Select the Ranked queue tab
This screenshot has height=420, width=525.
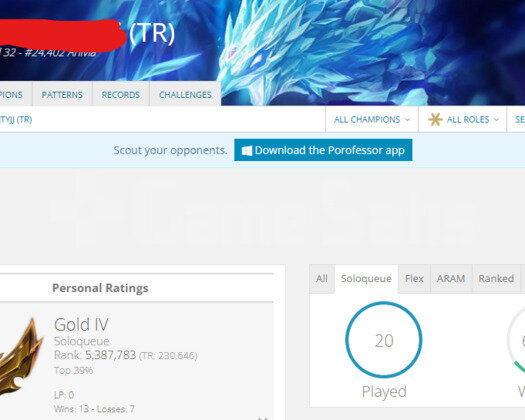click(x=496, y=279)
